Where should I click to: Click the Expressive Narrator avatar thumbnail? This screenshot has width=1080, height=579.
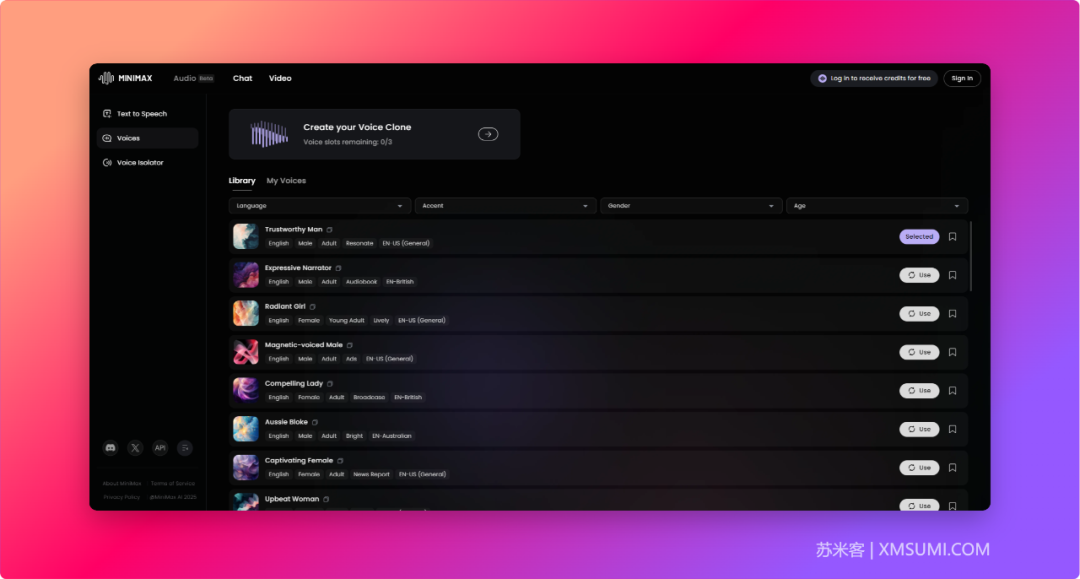click(x=246, y=275)
